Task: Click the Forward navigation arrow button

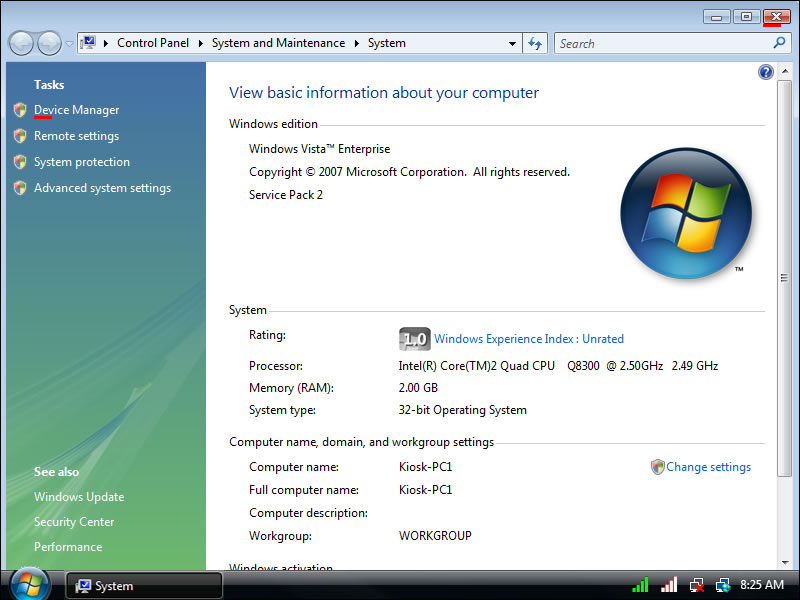Action: [49, 43]
